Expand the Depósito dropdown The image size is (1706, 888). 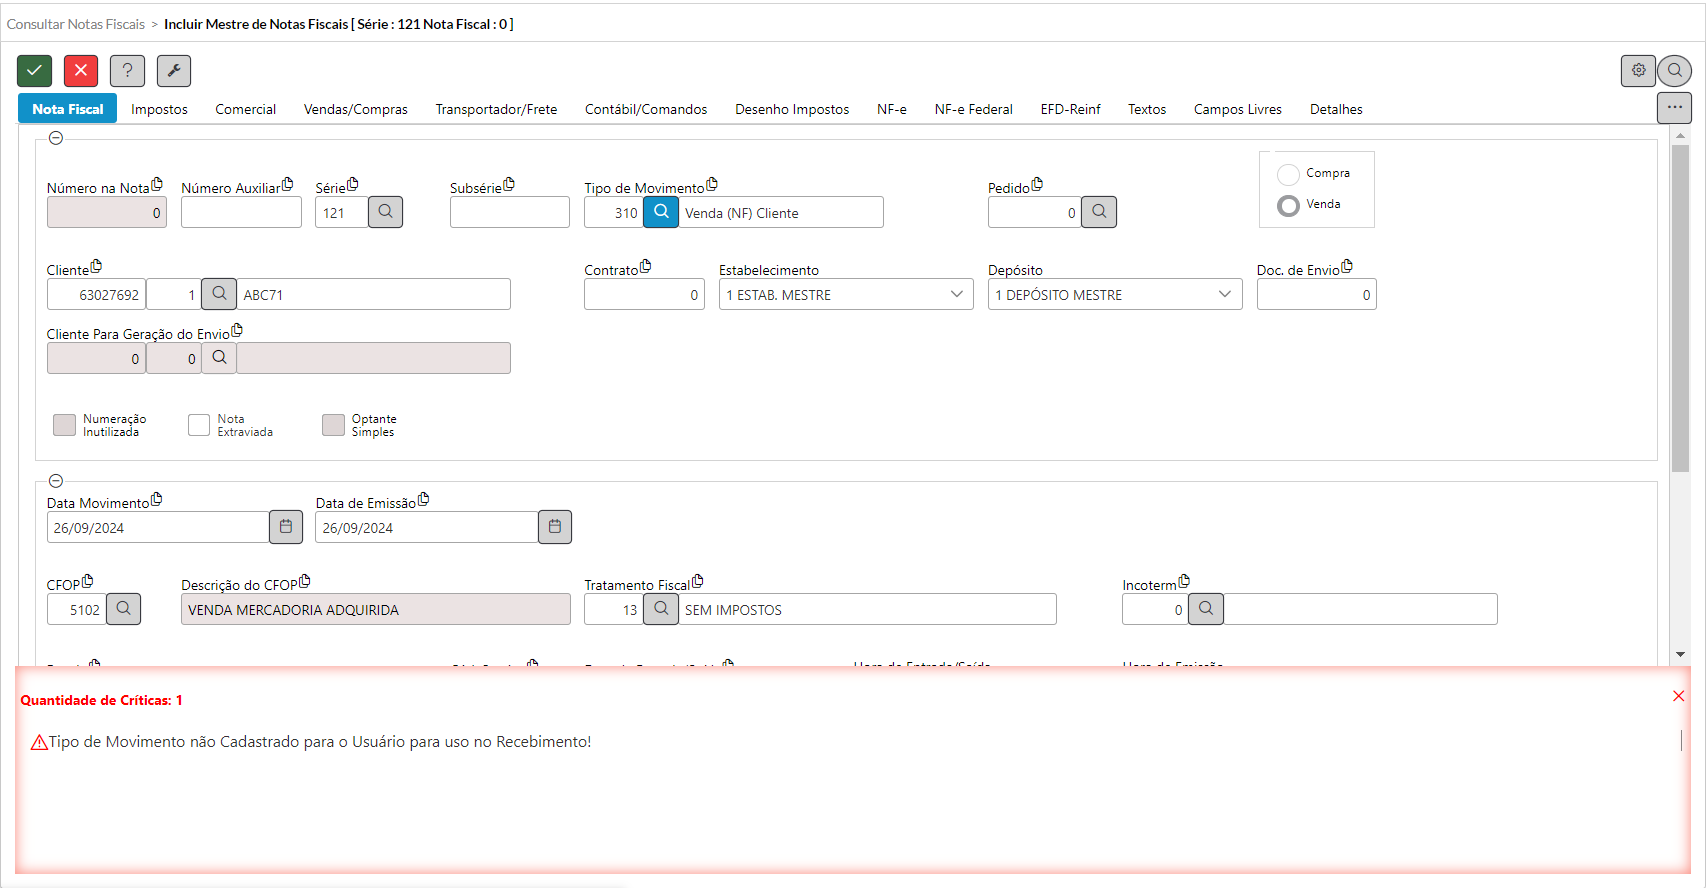click(x=1225, y=294)
